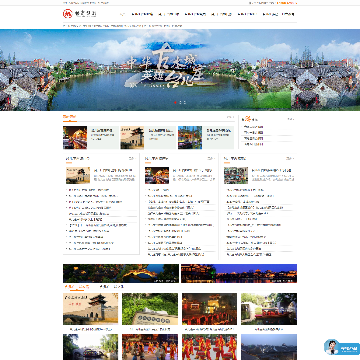Switch to the non-highlighted second gallery tab
The image size is (360, 360).
click(x=112, y=287)
